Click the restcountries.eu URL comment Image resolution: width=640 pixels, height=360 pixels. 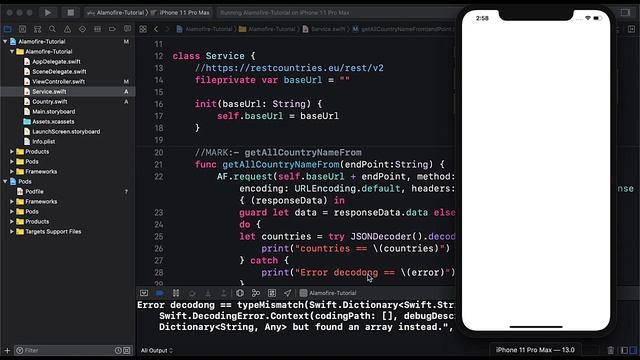[x=289, y=68]
